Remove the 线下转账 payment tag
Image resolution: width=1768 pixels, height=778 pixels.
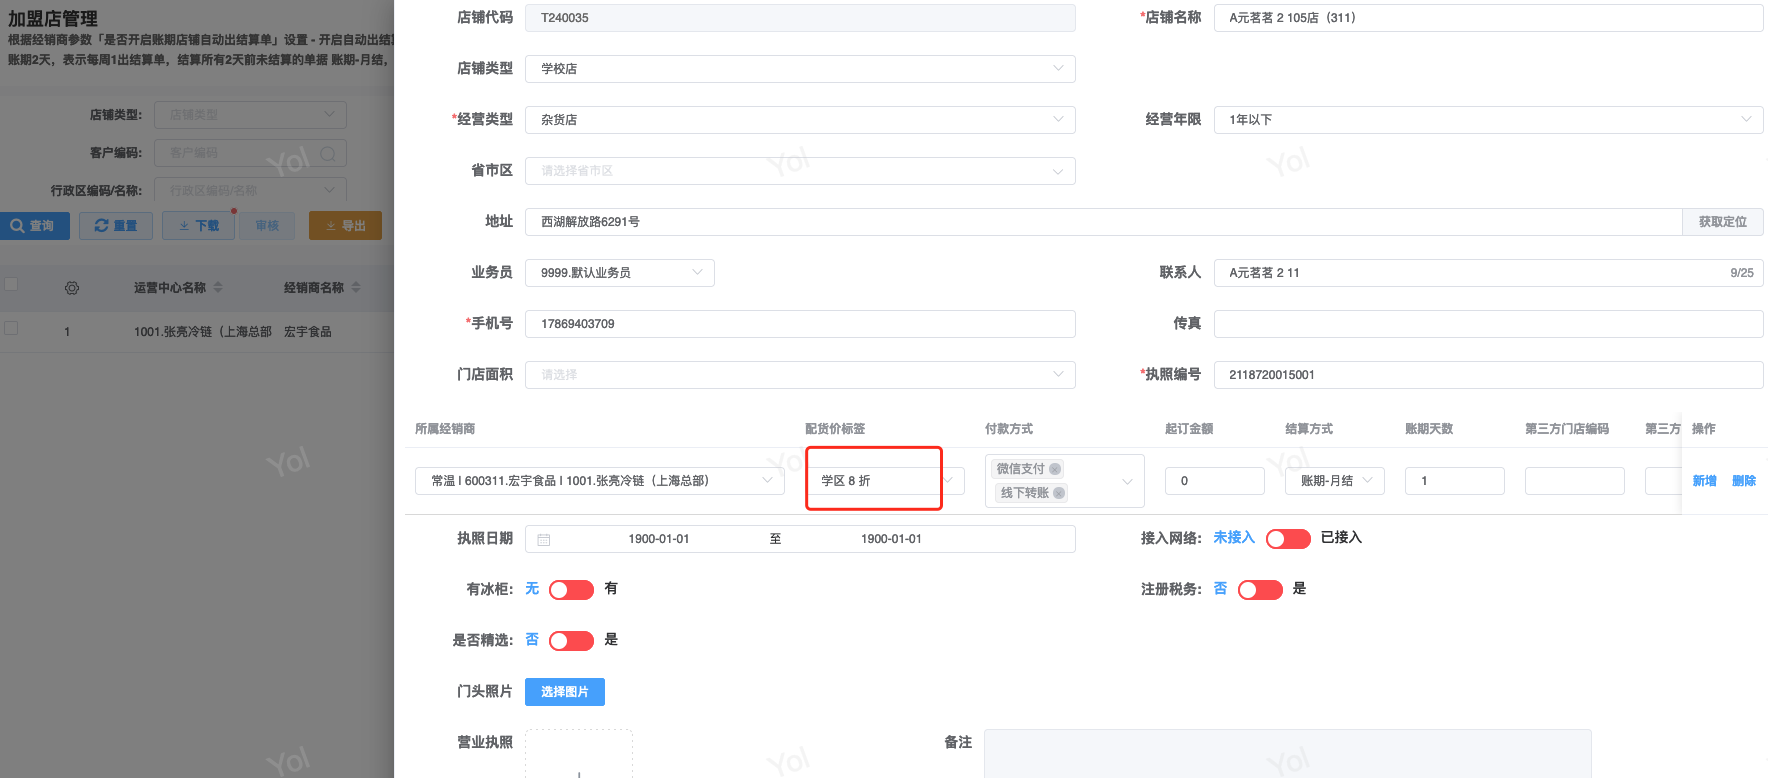[x=1059, y=493]
